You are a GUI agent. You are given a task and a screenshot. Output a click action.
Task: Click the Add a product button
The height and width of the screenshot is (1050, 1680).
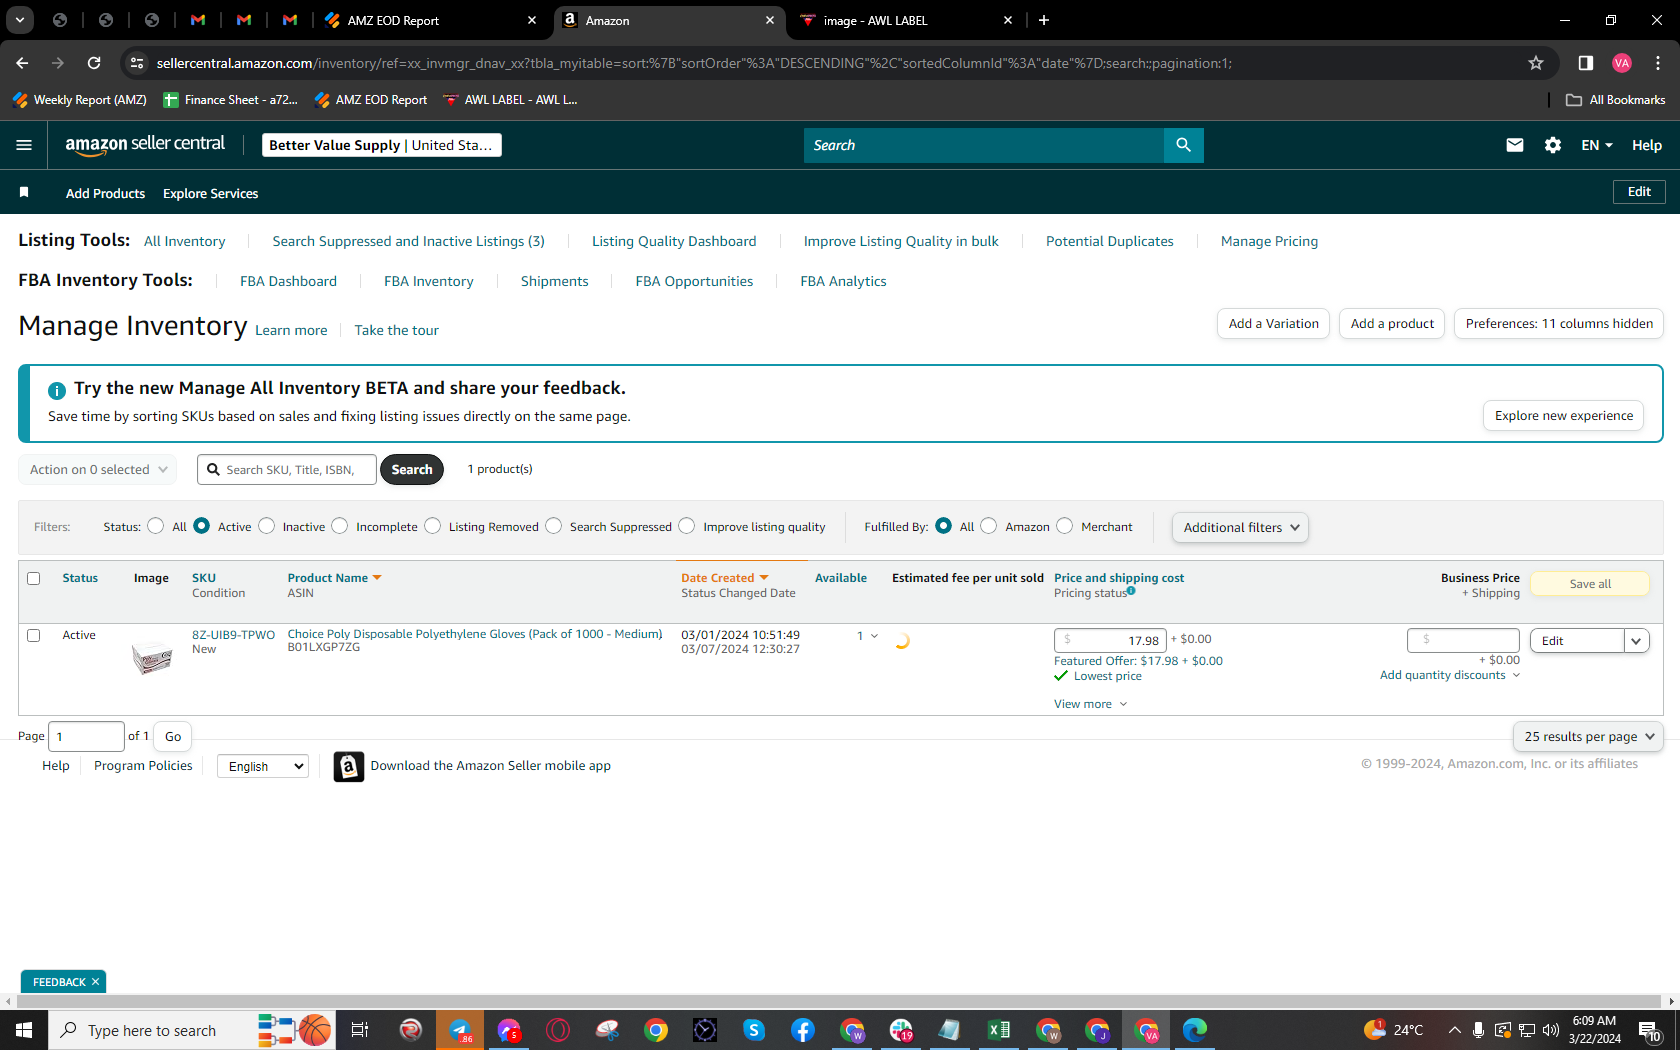1392,323
